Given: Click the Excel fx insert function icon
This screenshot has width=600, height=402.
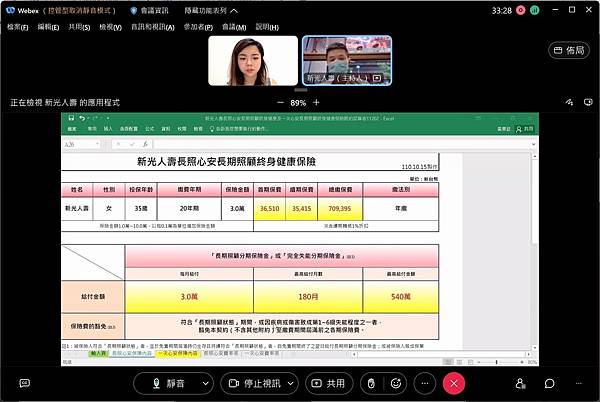Looking at the screenshot, I should 145,144.
